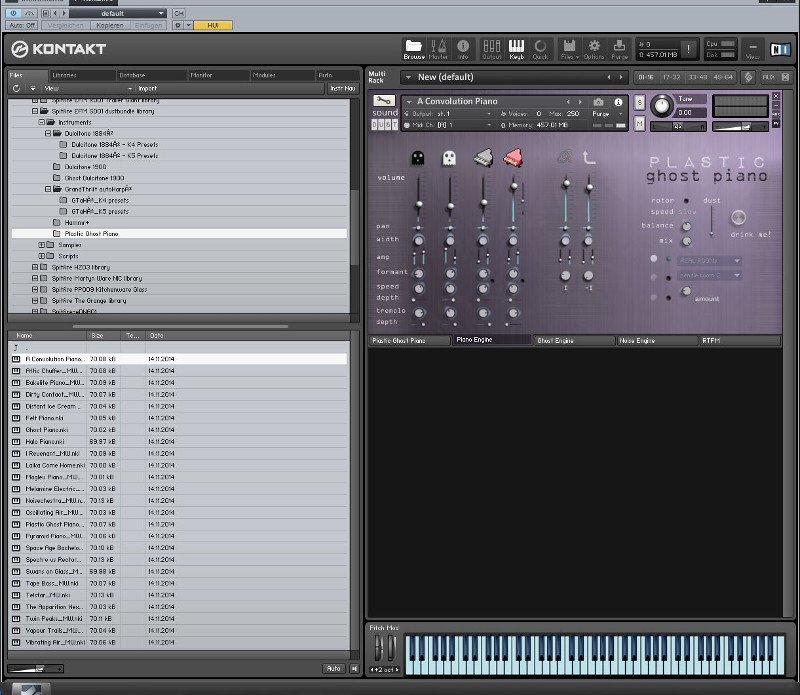Click the yellow HUI button
Viewport: 800px width, 695px height.
click(213, 25)
